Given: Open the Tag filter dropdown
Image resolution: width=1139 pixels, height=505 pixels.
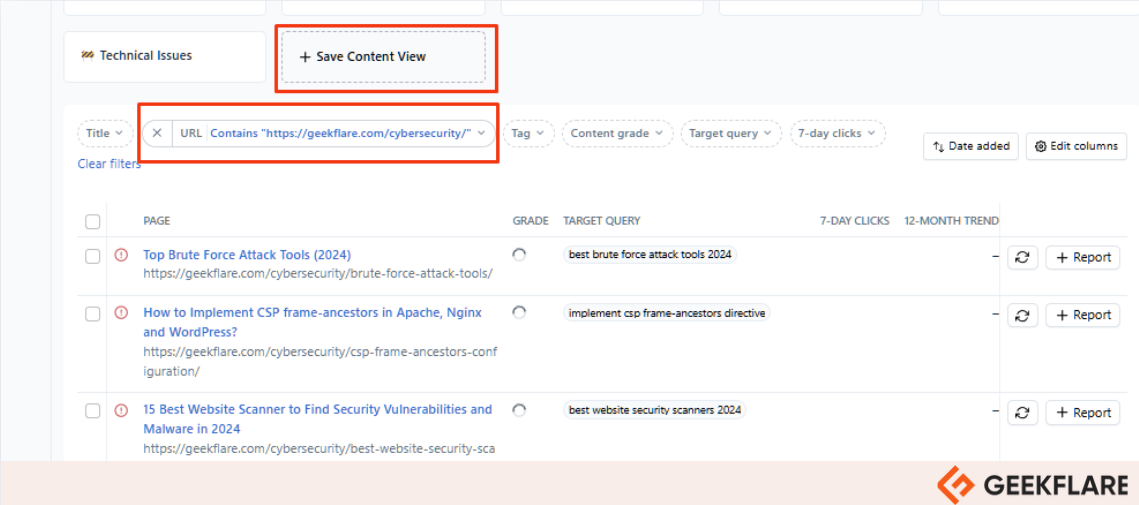Looking at the screenshot, I should pos(528,133).
